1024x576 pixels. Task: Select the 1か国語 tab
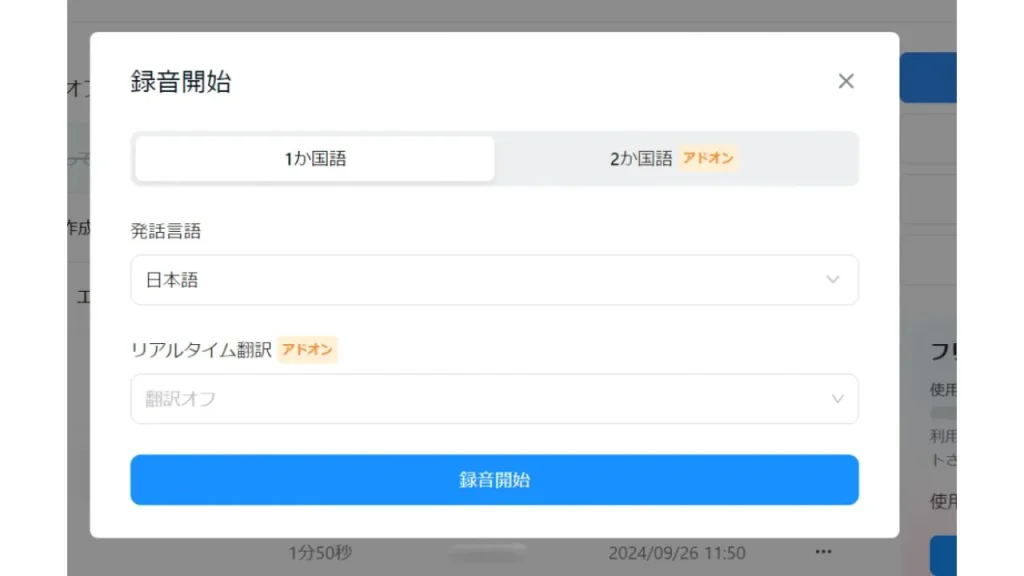(315, 159)
